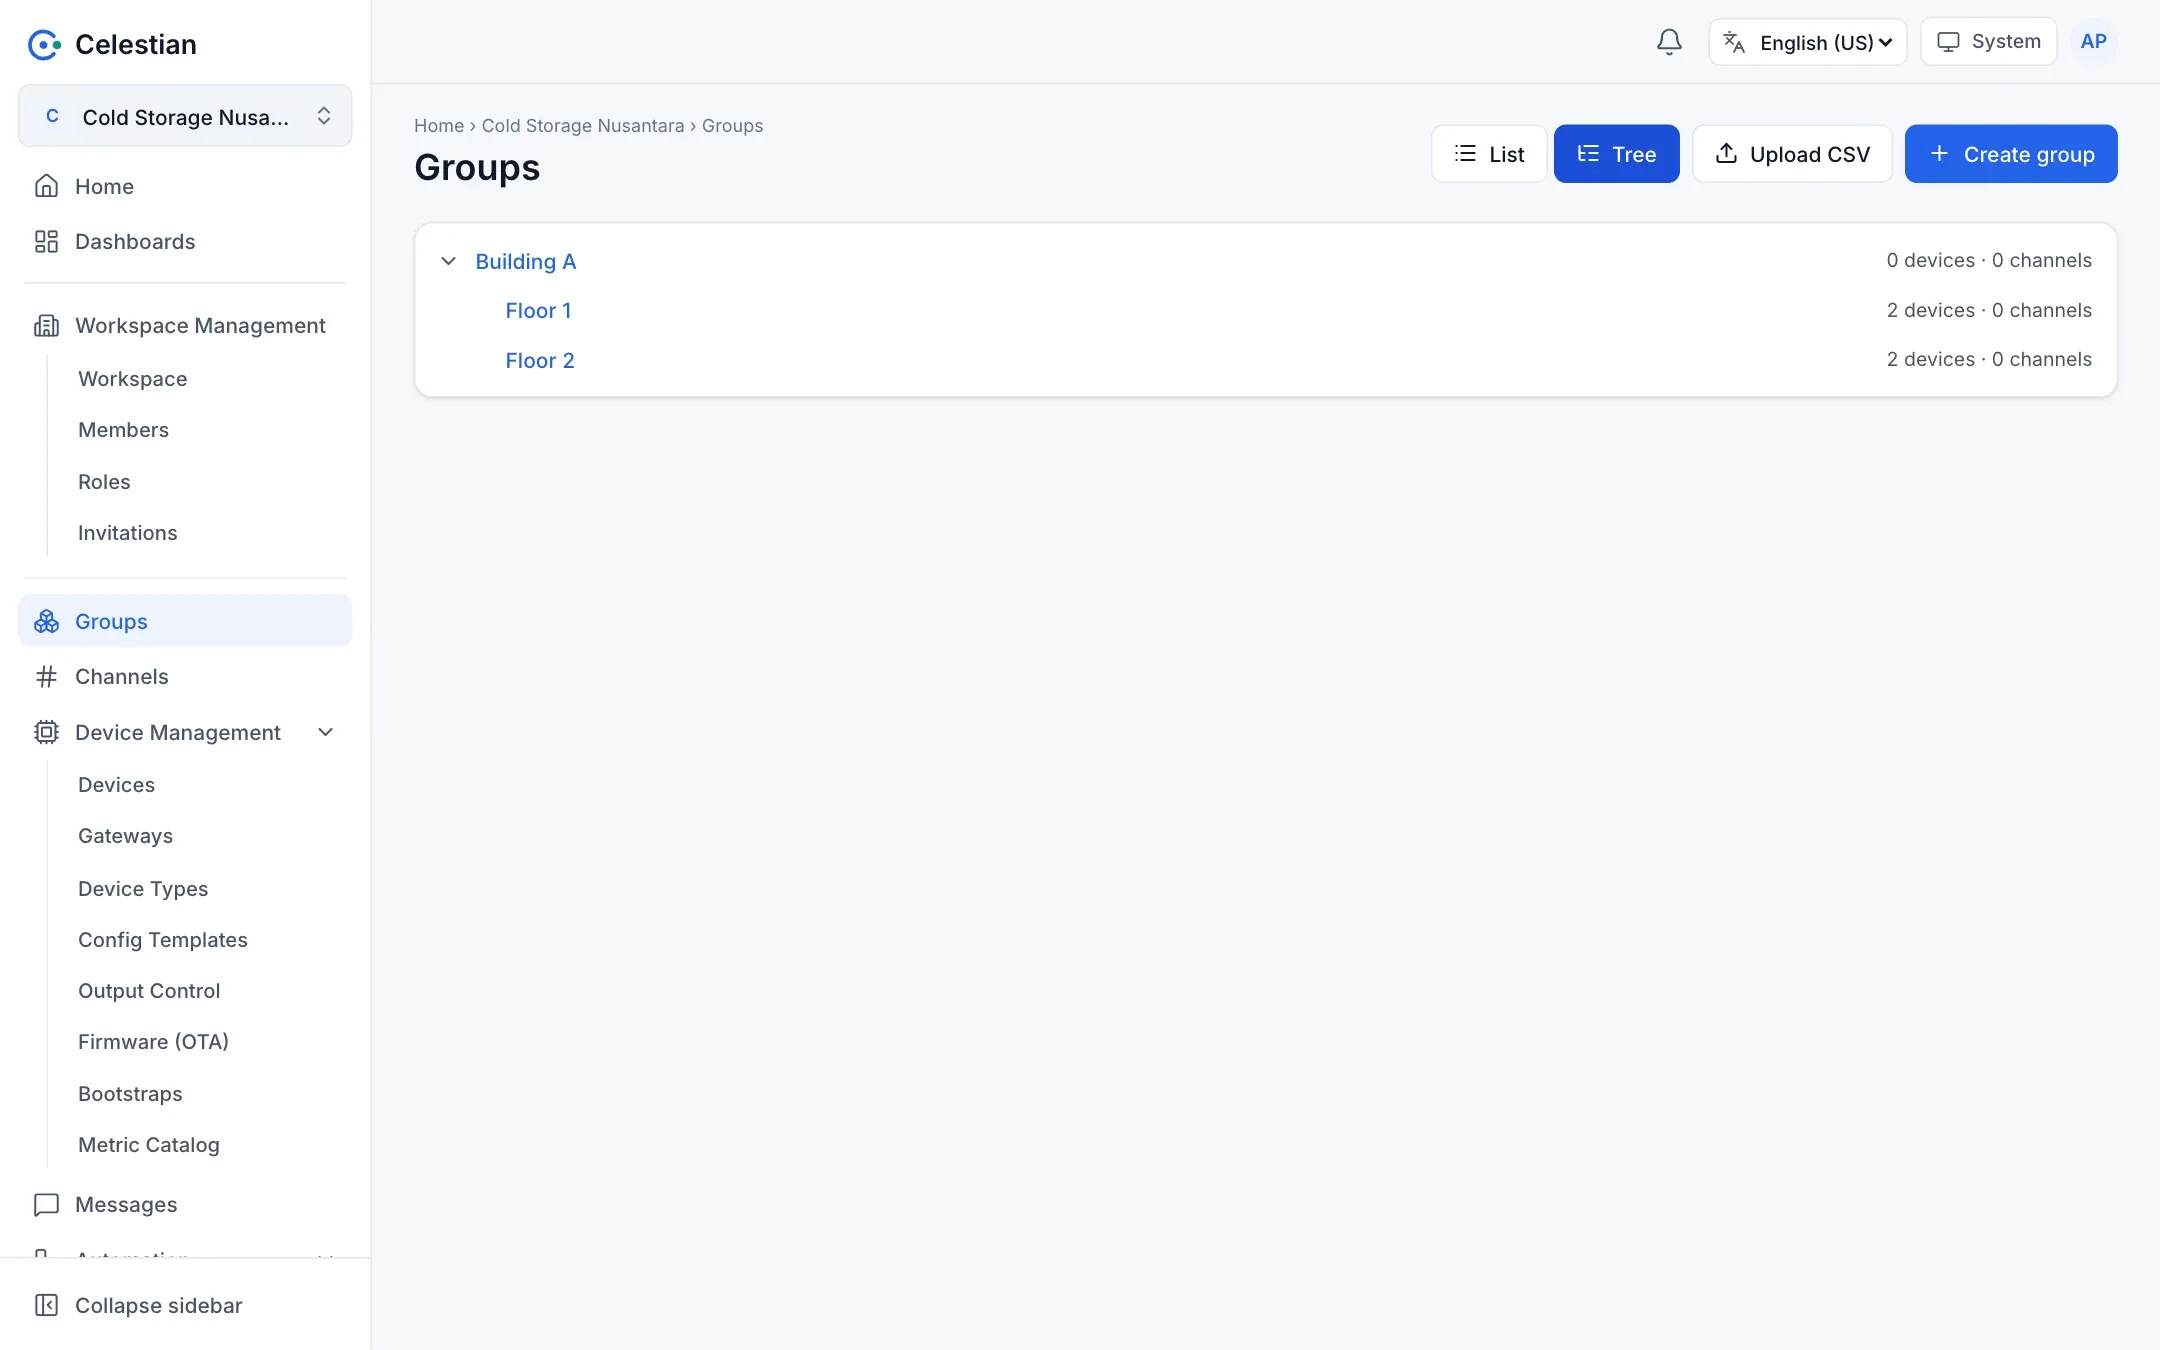Open the Cold Storage Nusantara workspace switcher

click(185, 116)
